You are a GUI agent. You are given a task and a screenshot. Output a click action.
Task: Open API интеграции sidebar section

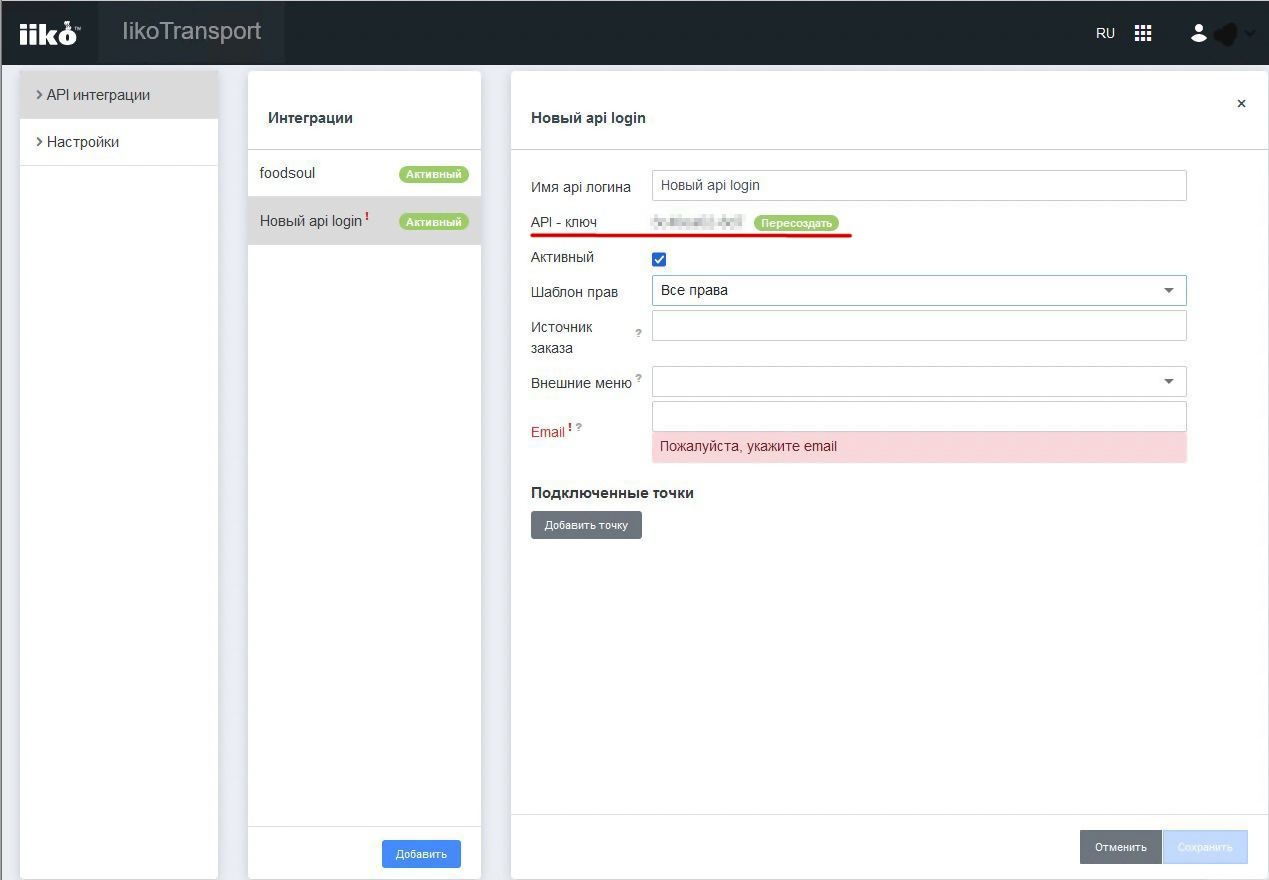[98, 95]
